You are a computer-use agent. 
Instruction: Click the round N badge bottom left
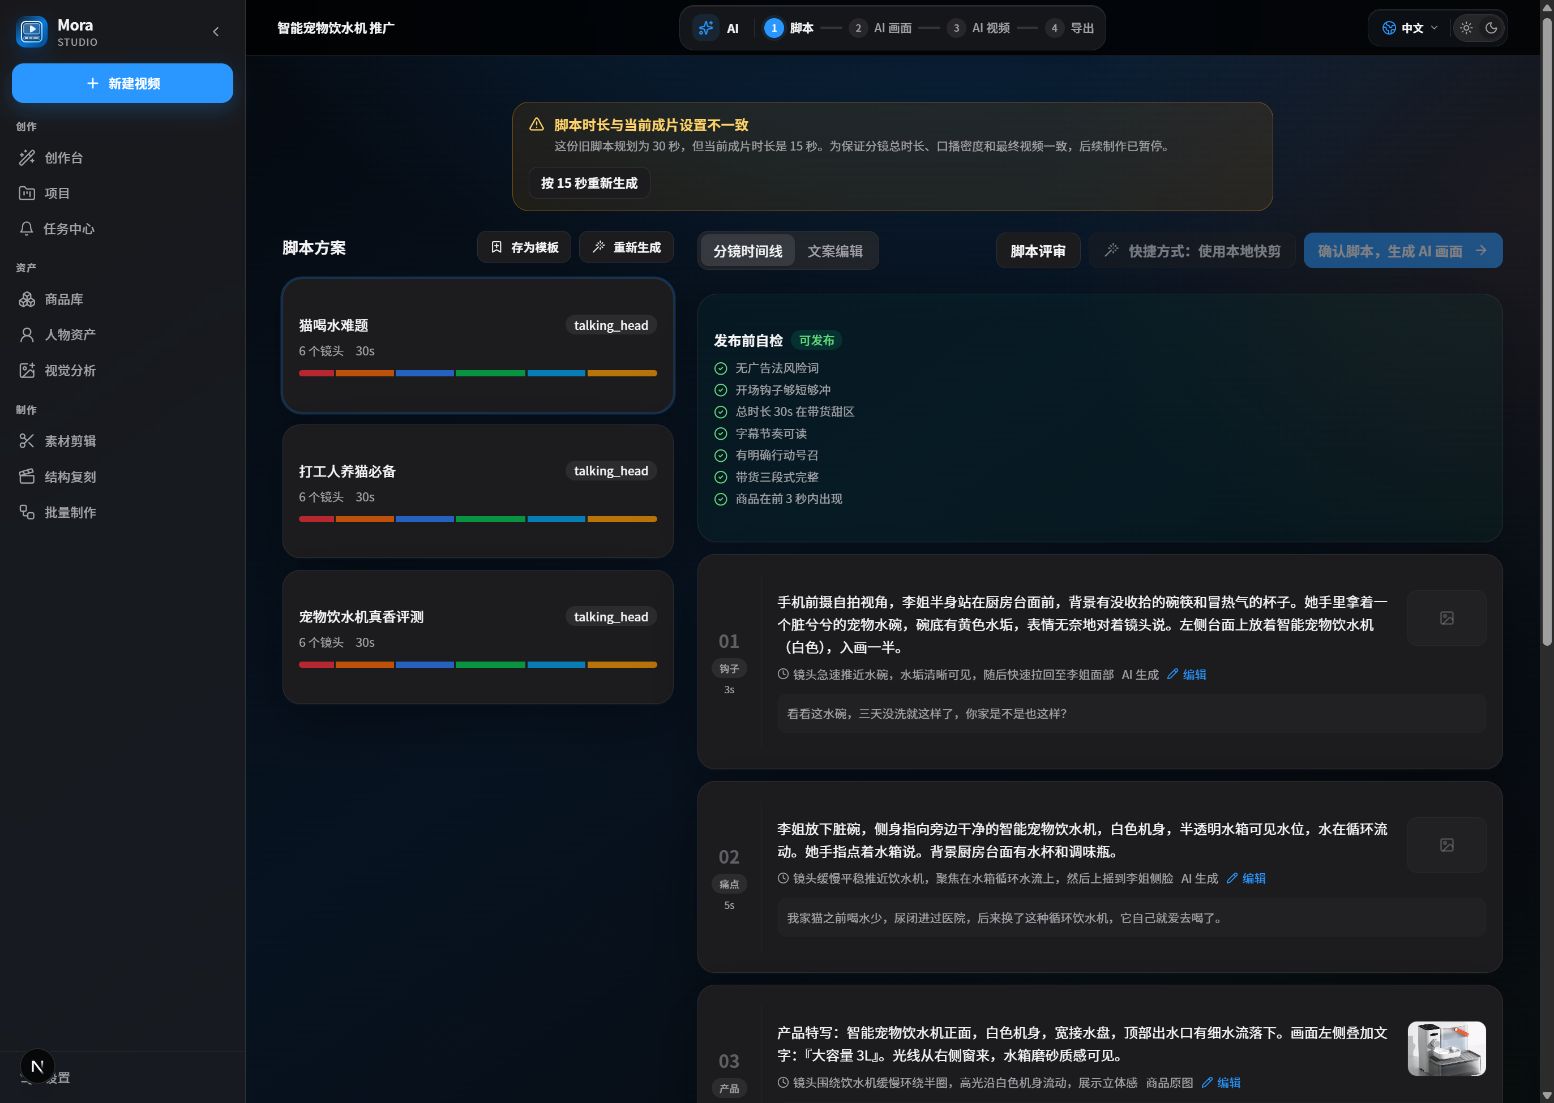[x=37, y=1067]
